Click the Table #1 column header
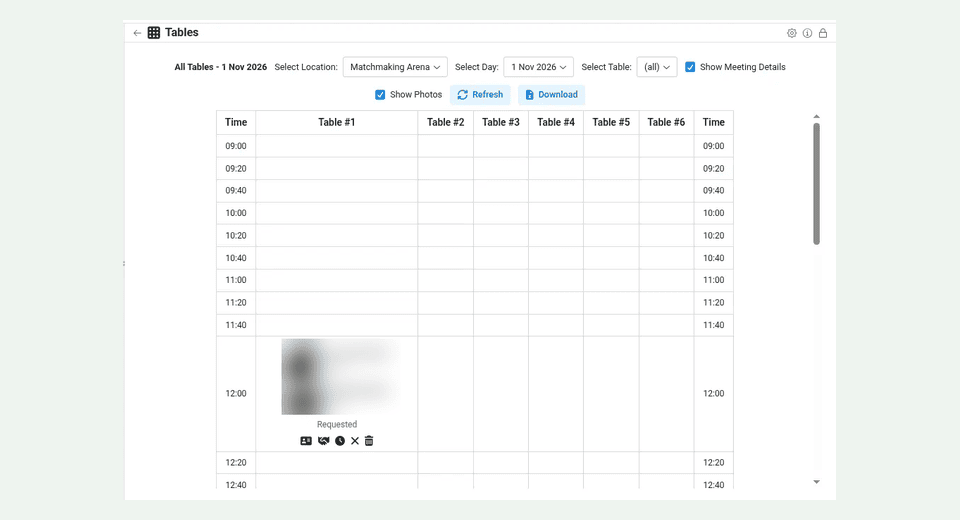The image size is (960, 520). (x=337, y=122)
